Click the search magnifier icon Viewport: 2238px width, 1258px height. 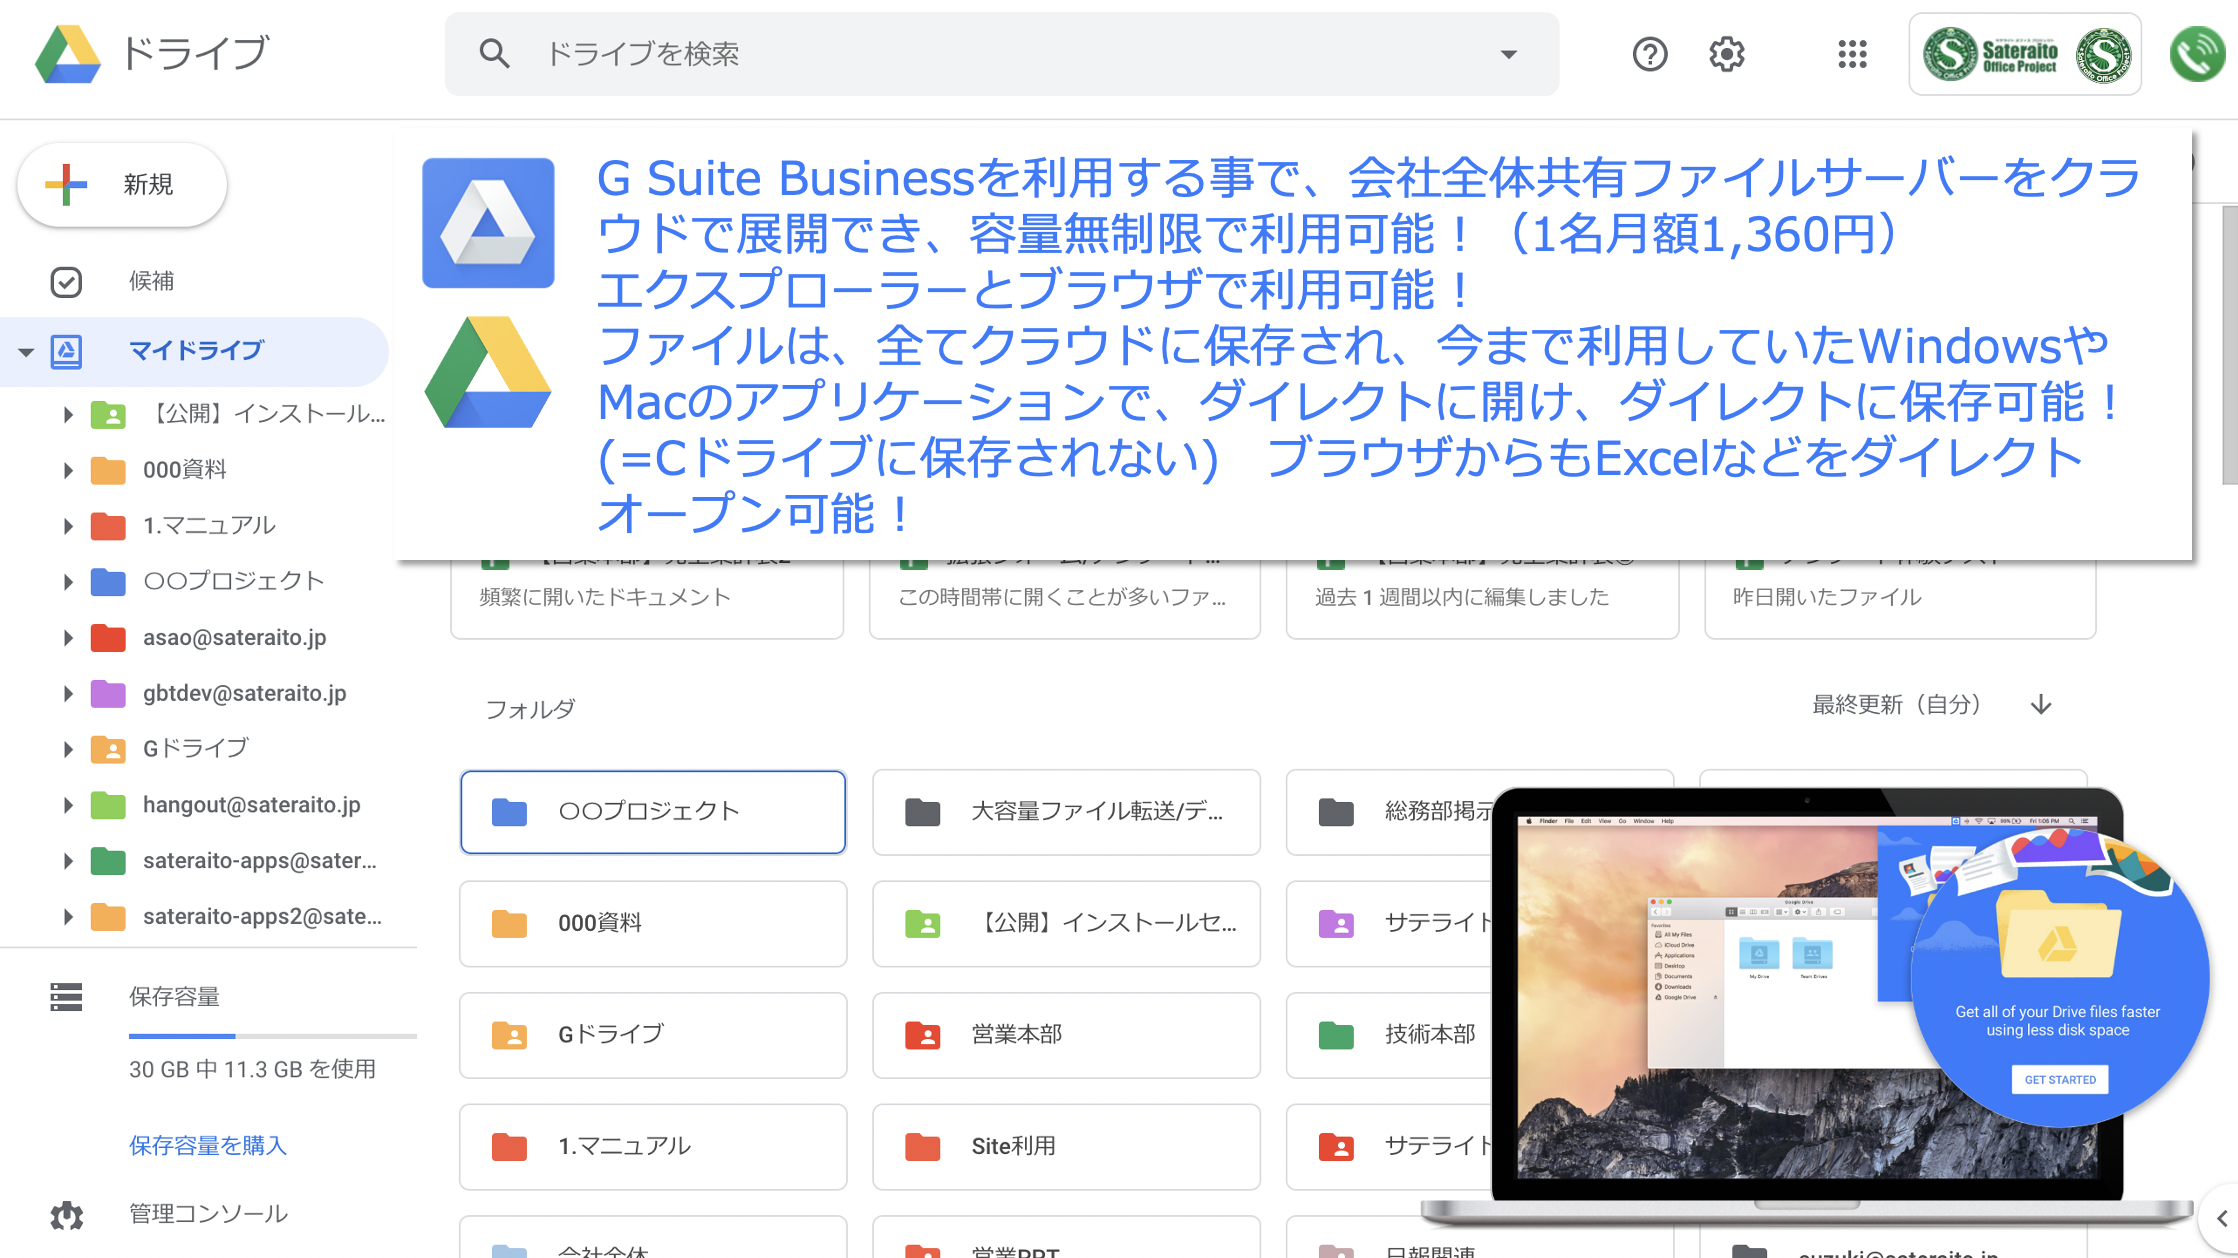pos(494,54)
